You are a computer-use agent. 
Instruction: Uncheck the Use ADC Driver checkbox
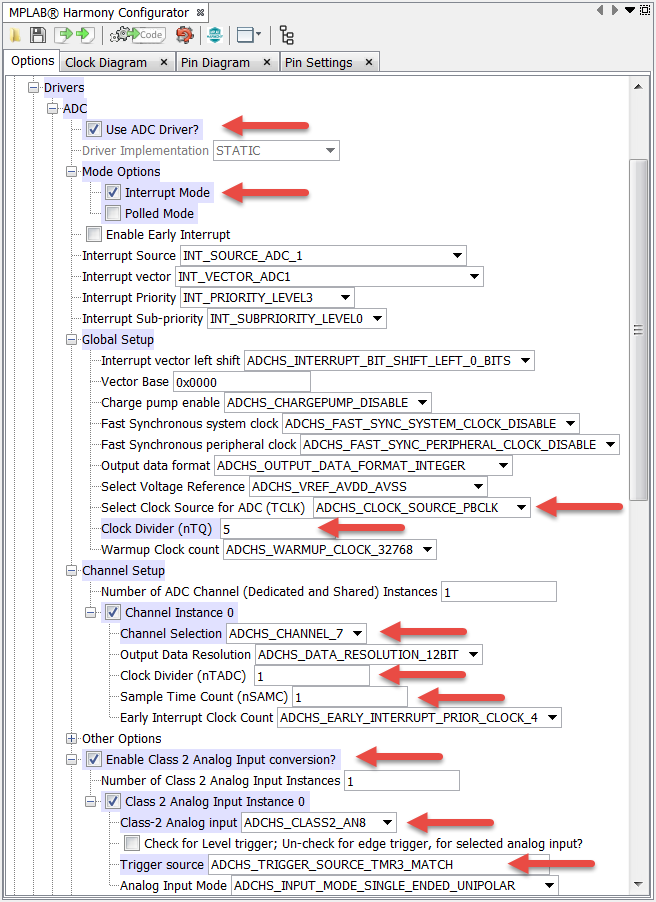(93, 129)
